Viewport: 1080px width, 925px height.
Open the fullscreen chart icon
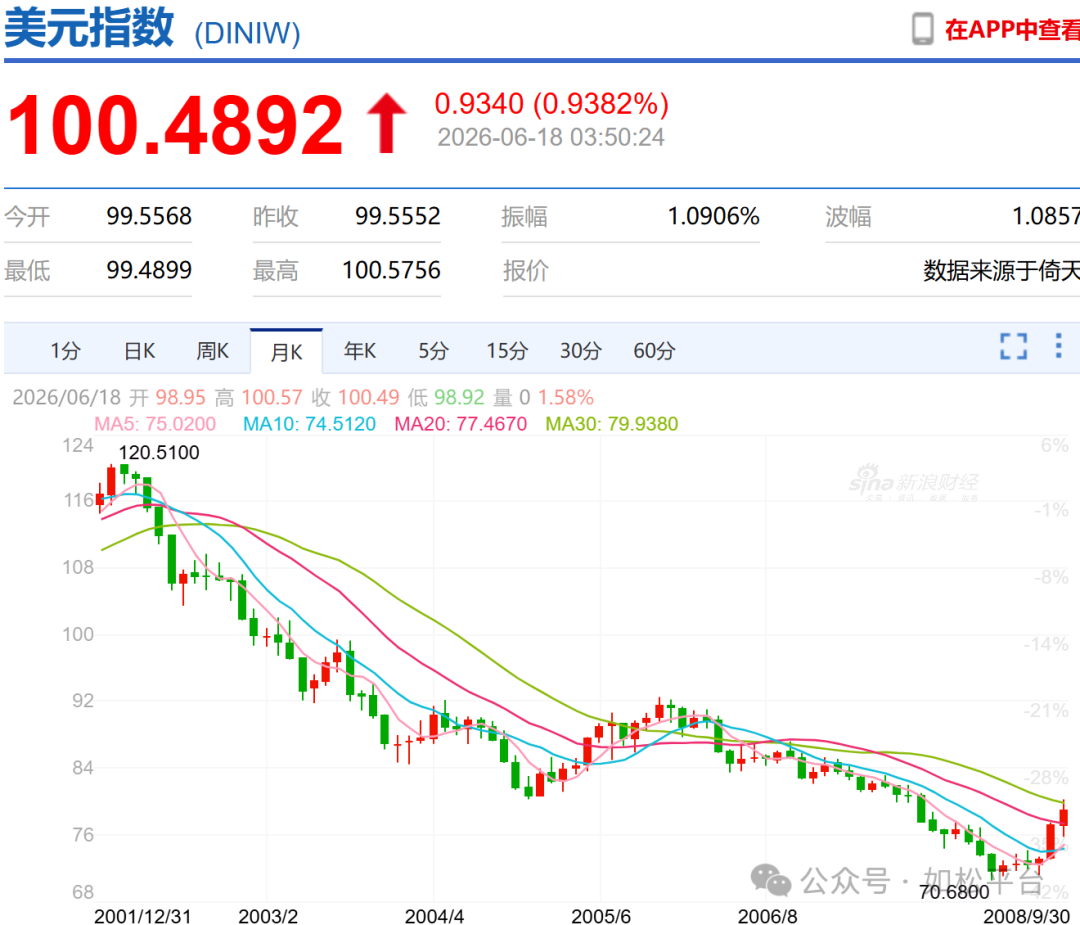1013,346
